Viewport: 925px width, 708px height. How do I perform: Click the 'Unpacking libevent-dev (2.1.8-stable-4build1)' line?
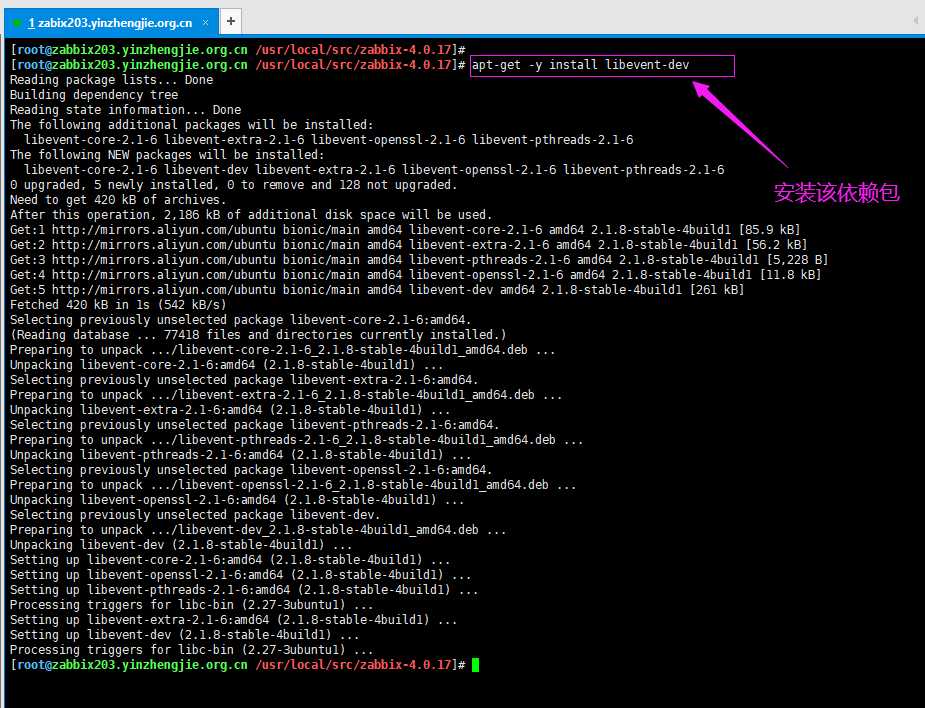point(181,545)
